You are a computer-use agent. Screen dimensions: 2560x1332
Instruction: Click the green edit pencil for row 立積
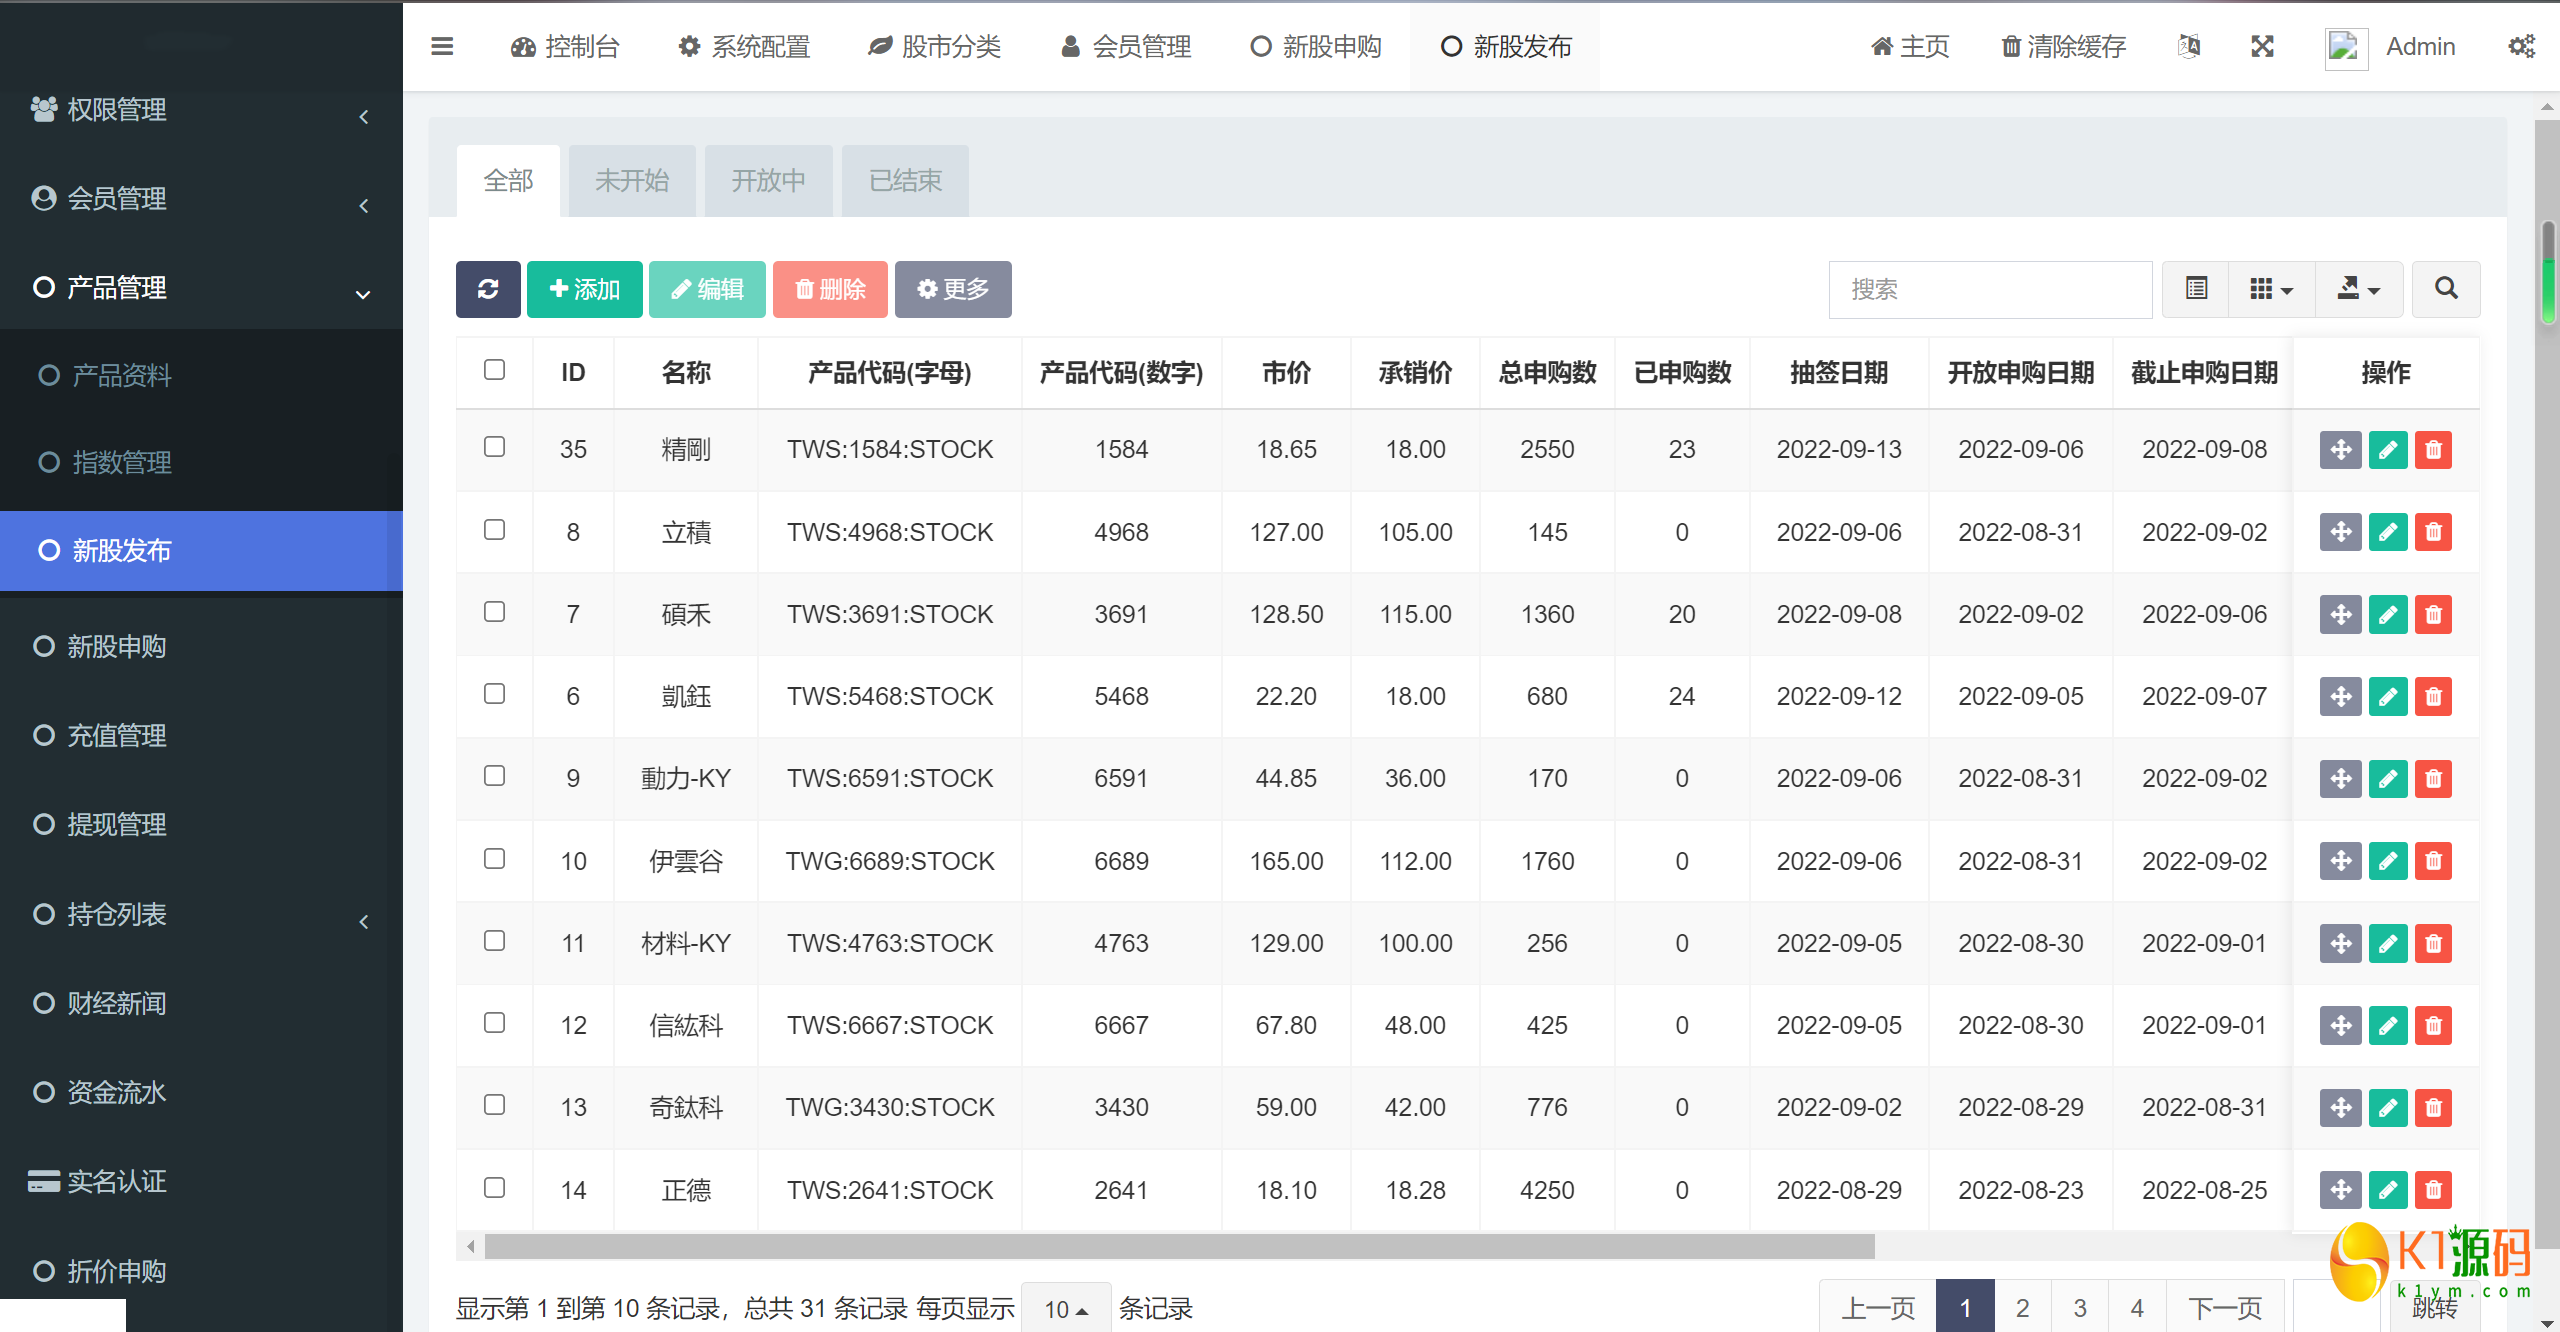(x=2387, y=532)
